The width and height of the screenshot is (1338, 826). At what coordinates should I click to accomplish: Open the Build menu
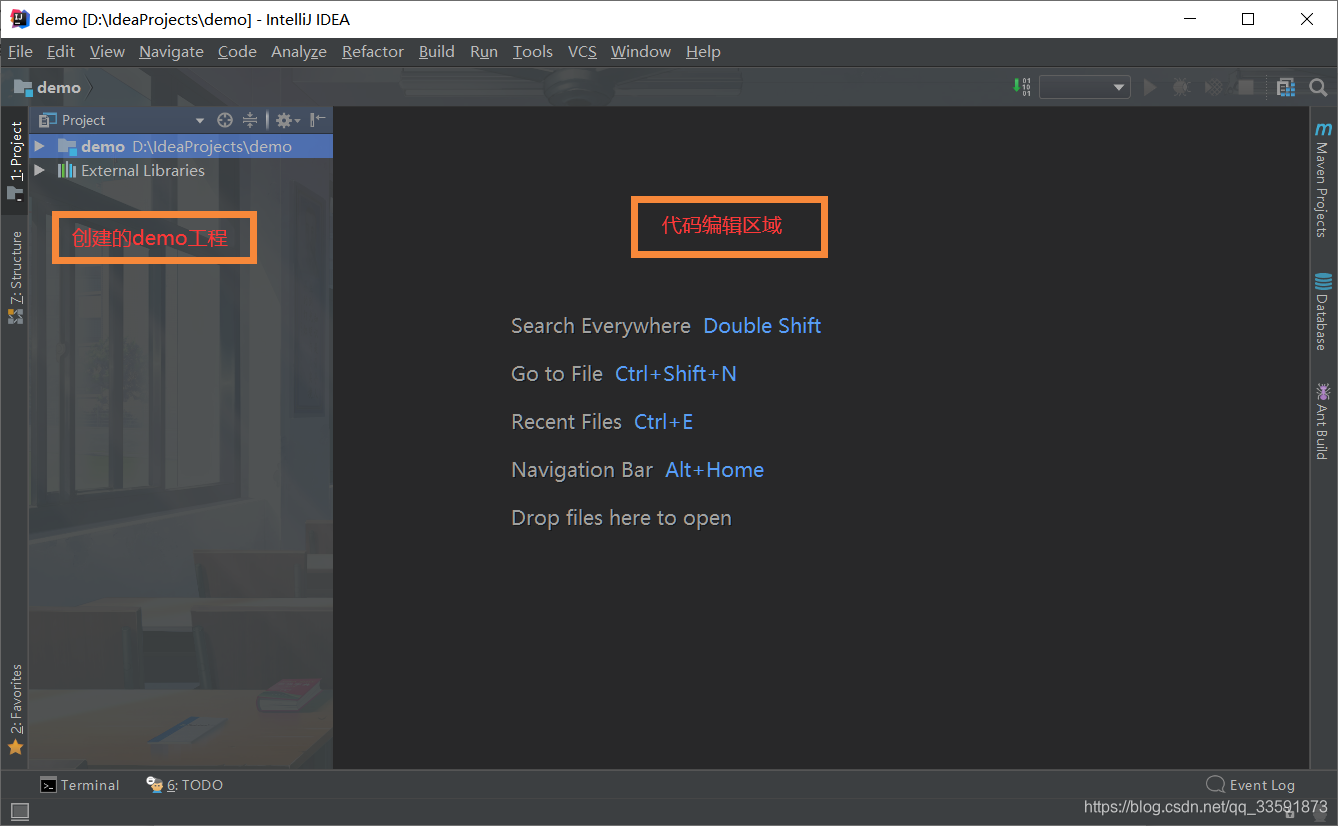click(x=437, y=52)
